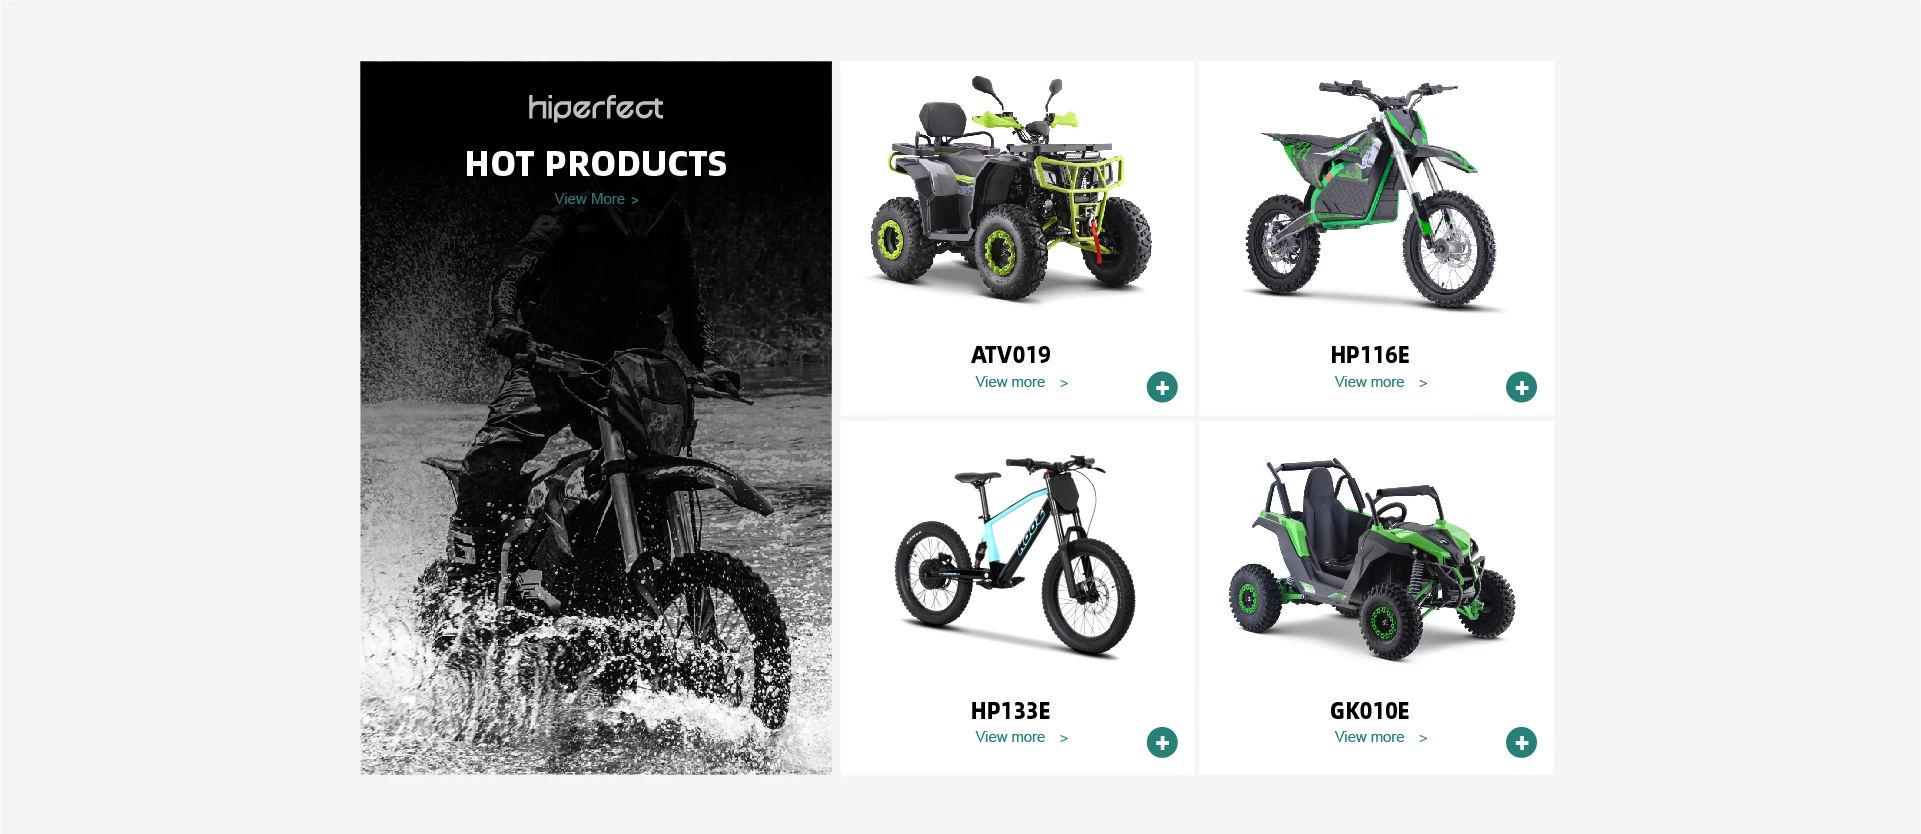Click the HP116E product title
The height and width of the screenshot is (834, 1921).
point(1370,355)
